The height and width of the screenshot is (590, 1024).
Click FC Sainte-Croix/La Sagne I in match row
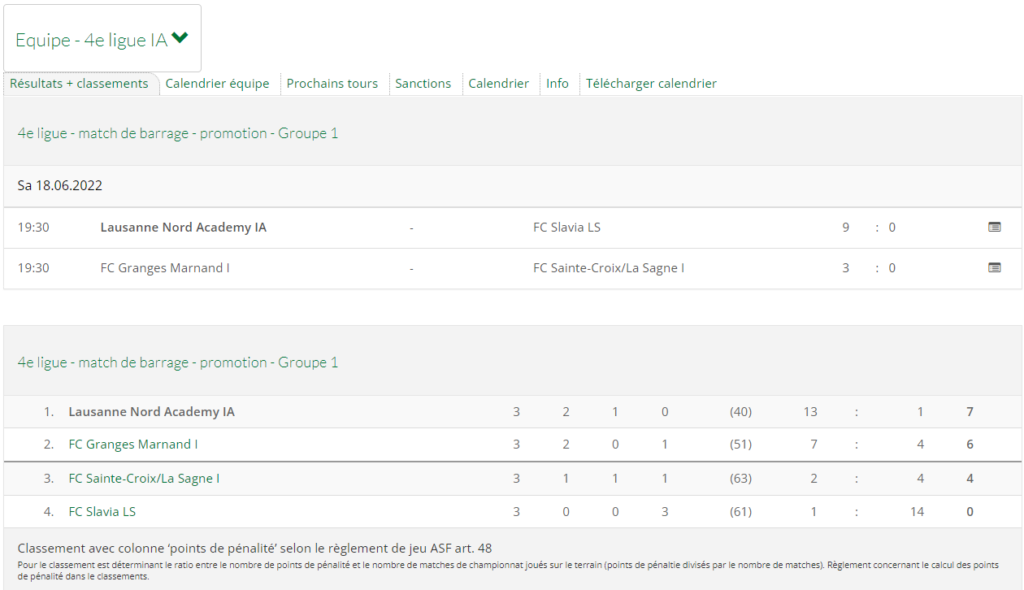[609, 268]
